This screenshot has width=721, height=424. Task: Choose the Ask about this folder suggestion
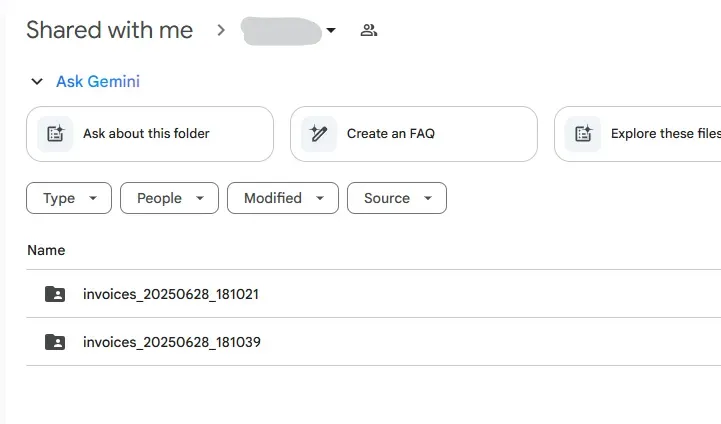point(146,134)
